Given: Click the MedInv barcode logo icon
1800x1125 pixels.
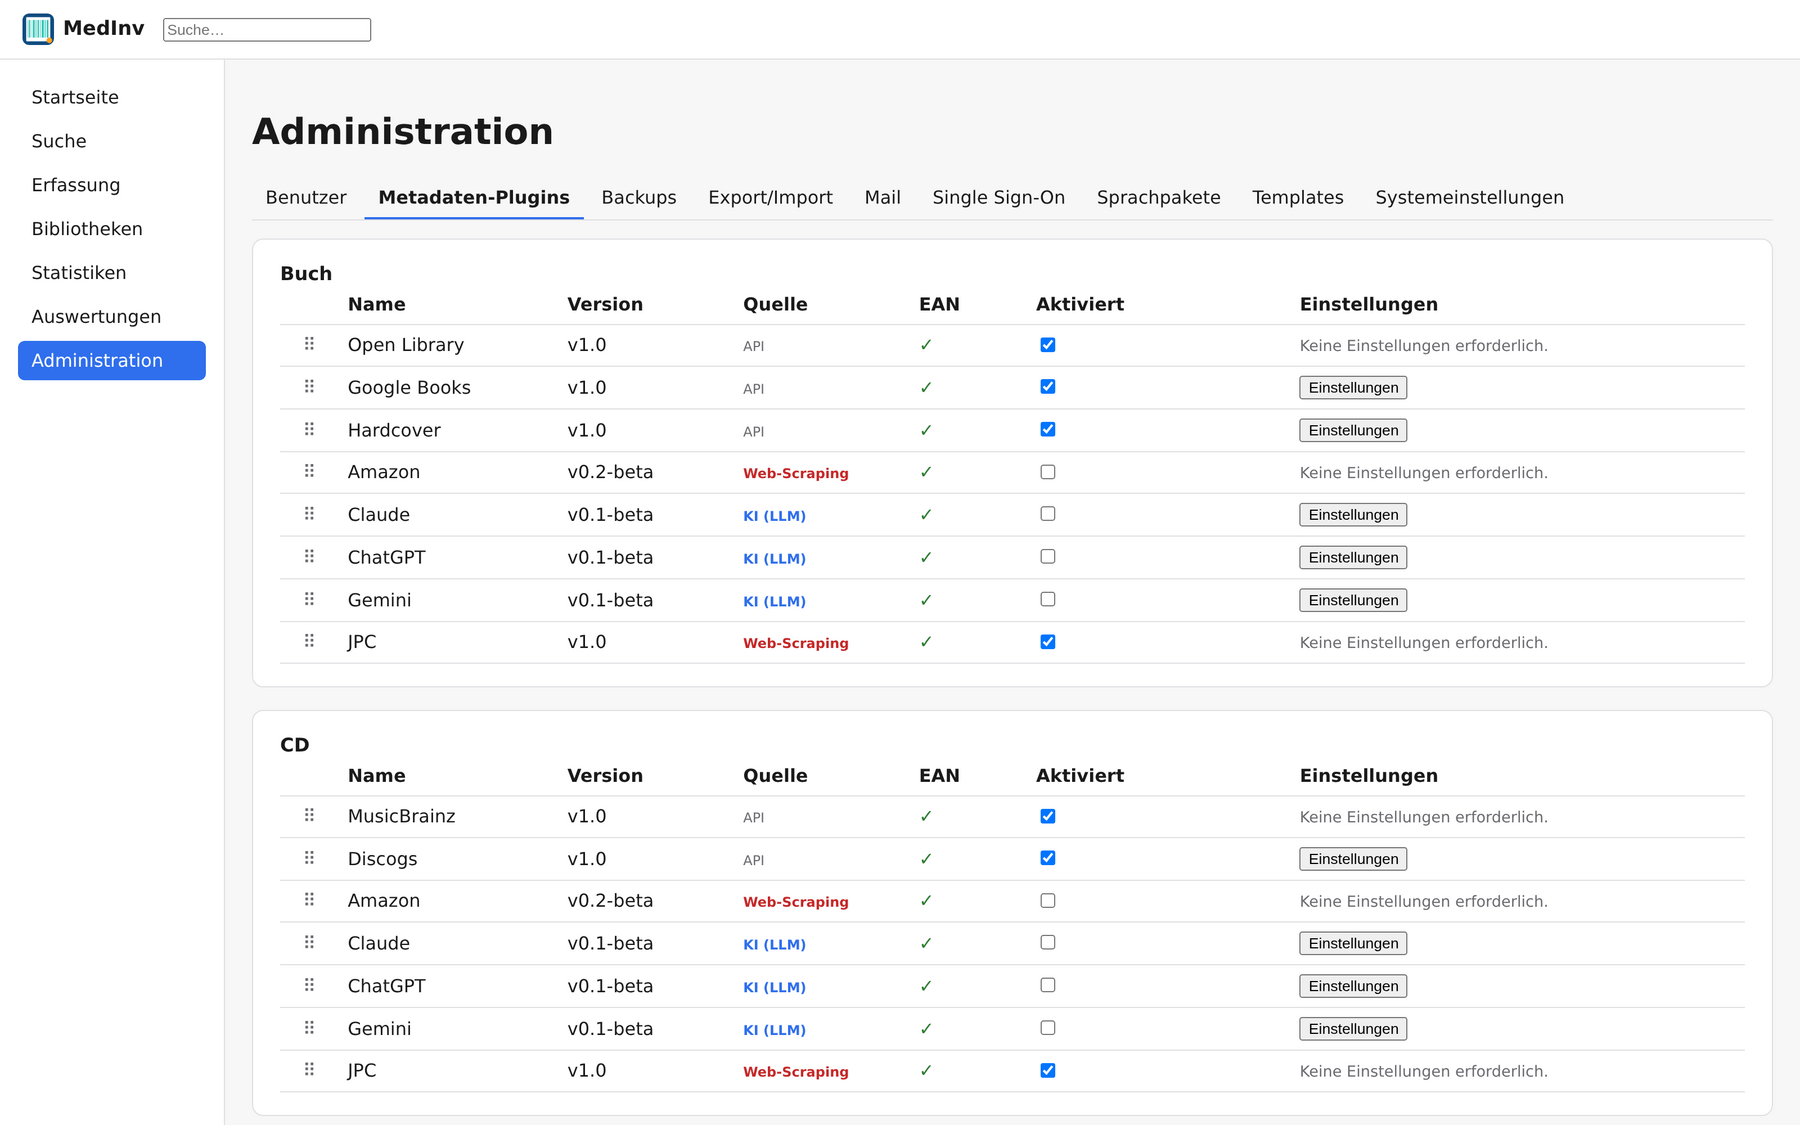Looking at the screenshot, I should (x=38, y=29).
